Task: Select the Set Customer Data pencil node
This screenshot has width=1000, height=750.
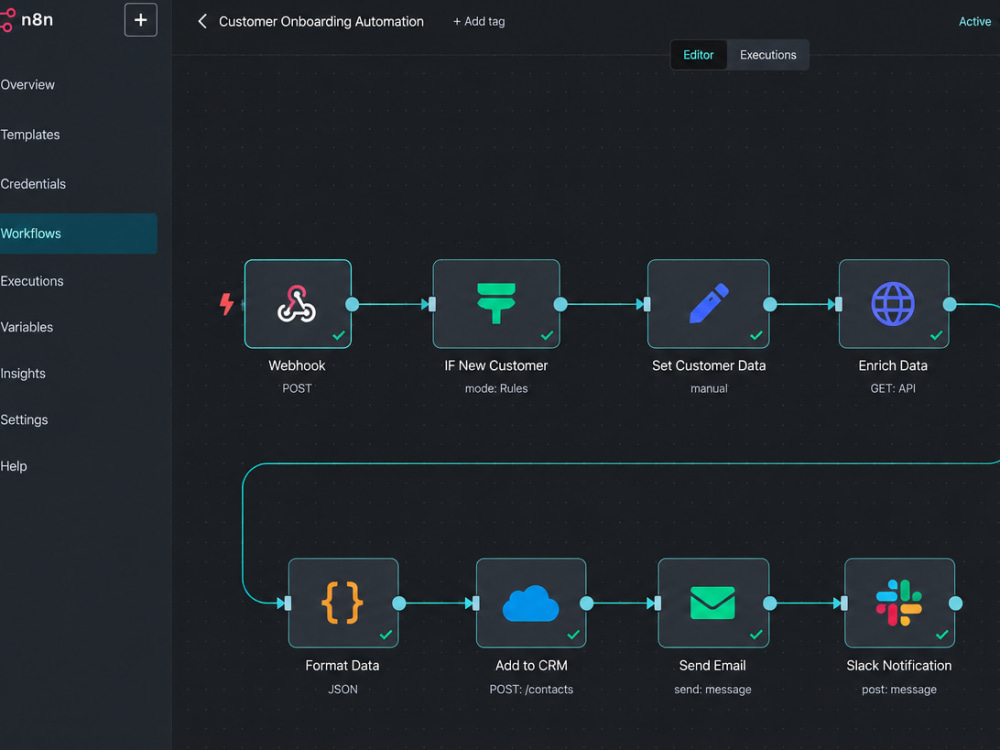Action: coord(708,304)
